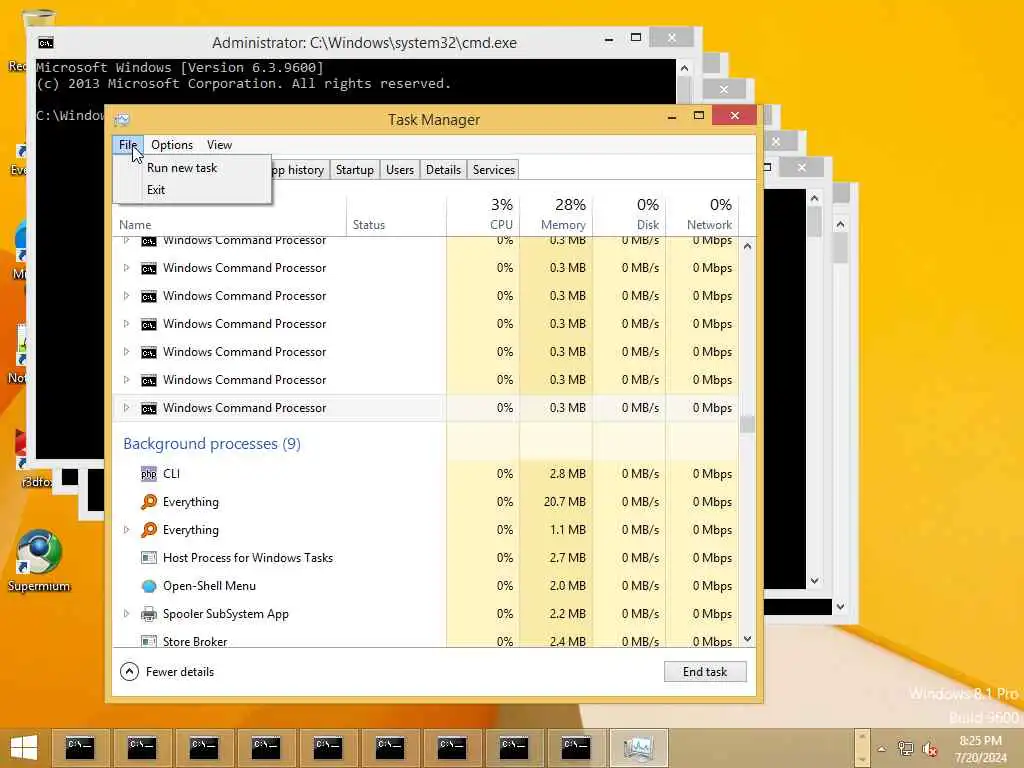Sort by the Network column header
The height and width of the screenshot is (768, 1024).
[x=702, y=215]
